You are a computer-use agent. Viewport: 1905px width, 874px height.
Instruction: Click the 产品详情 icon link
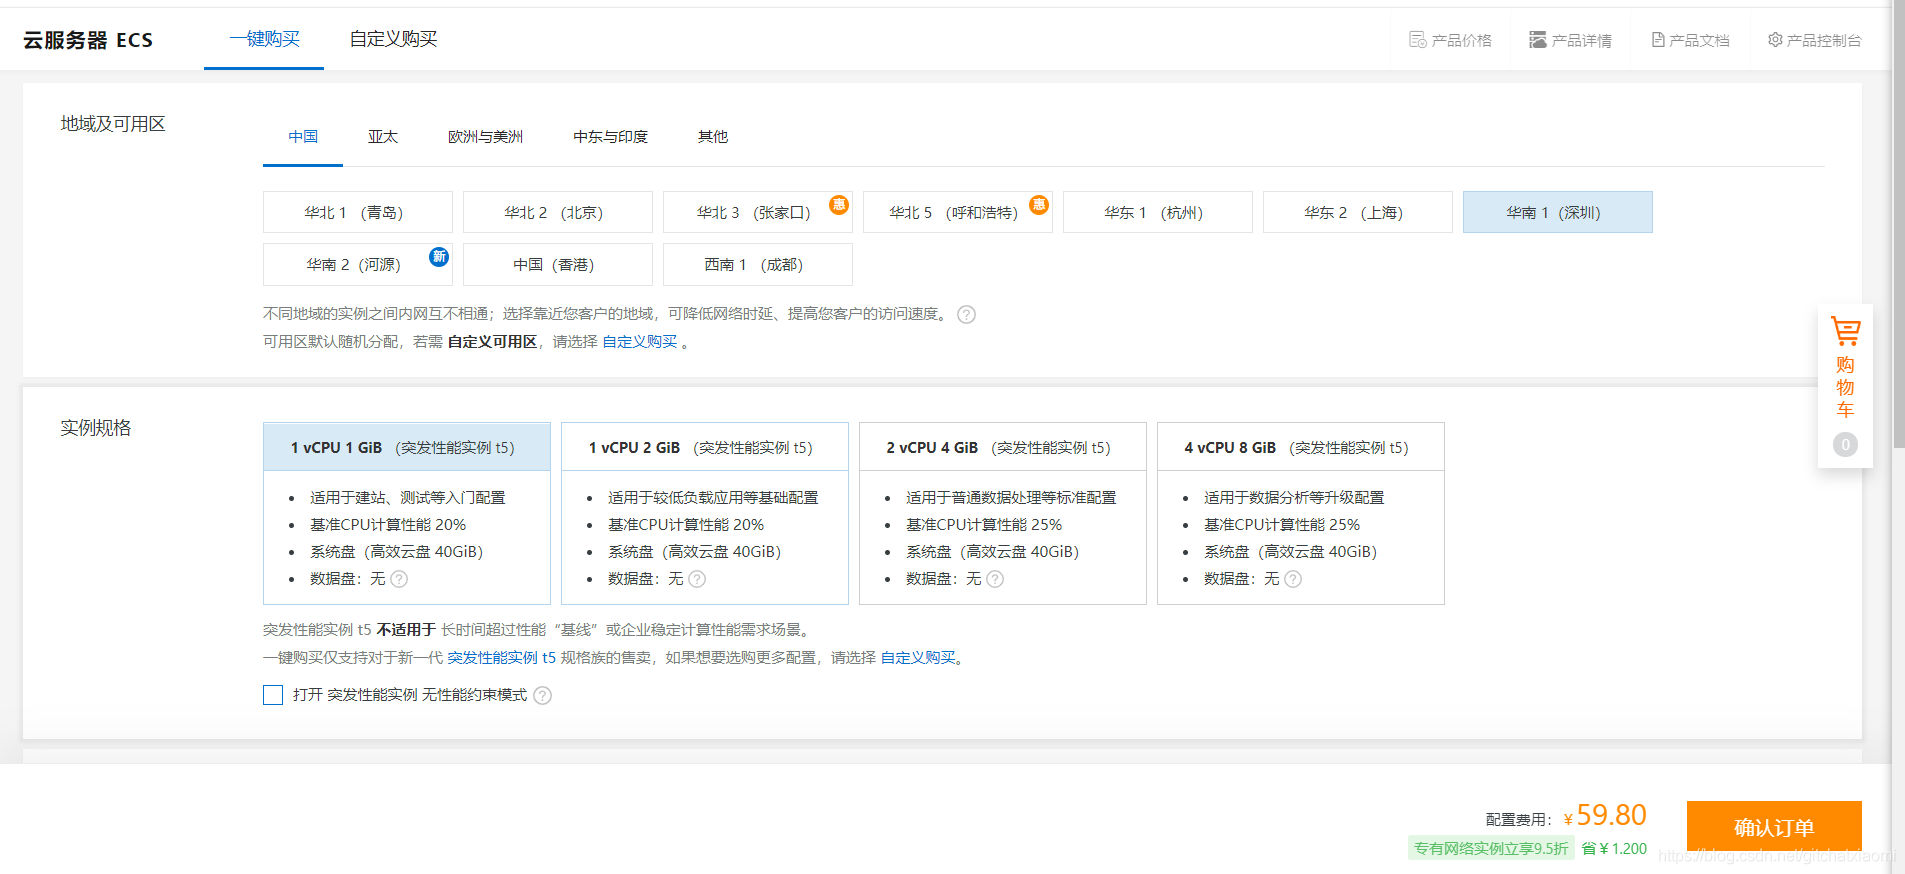point(1570,40)
